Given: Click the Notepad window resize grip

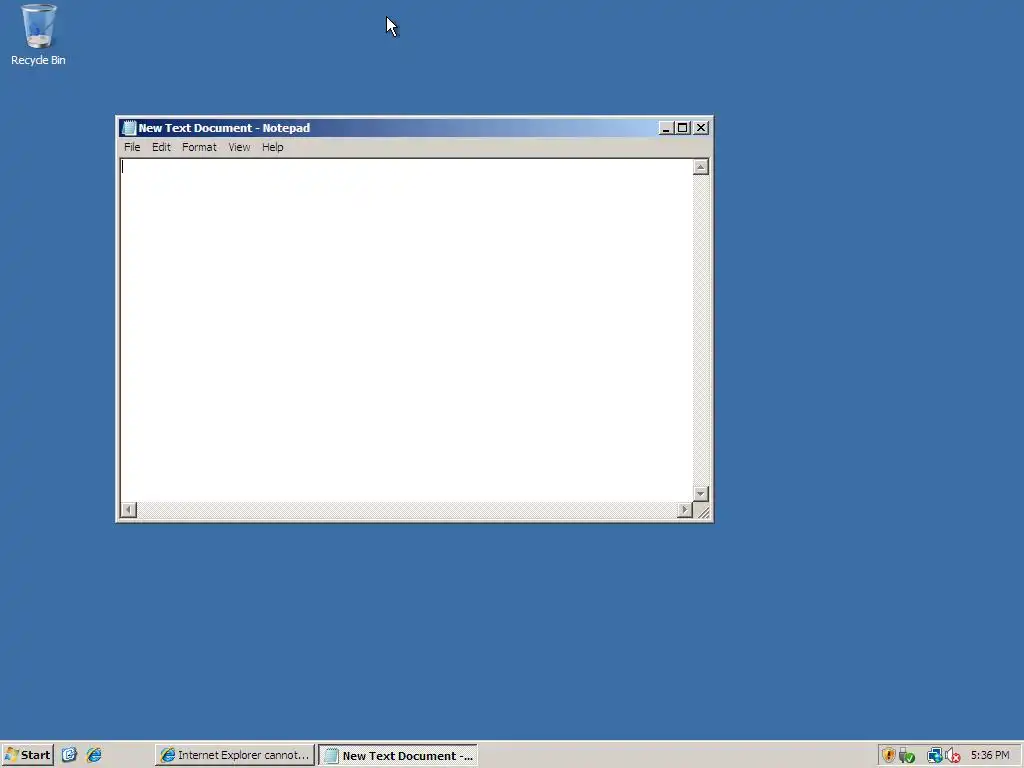Looking at the screenshot, I should [703, 511].
